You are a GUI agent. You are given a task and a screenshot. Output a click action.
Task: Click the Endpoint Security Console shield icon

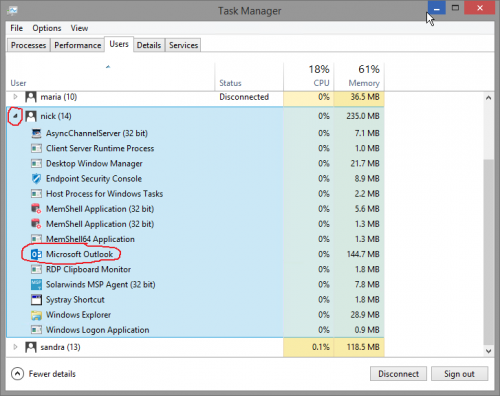click(x=36, y=179)
